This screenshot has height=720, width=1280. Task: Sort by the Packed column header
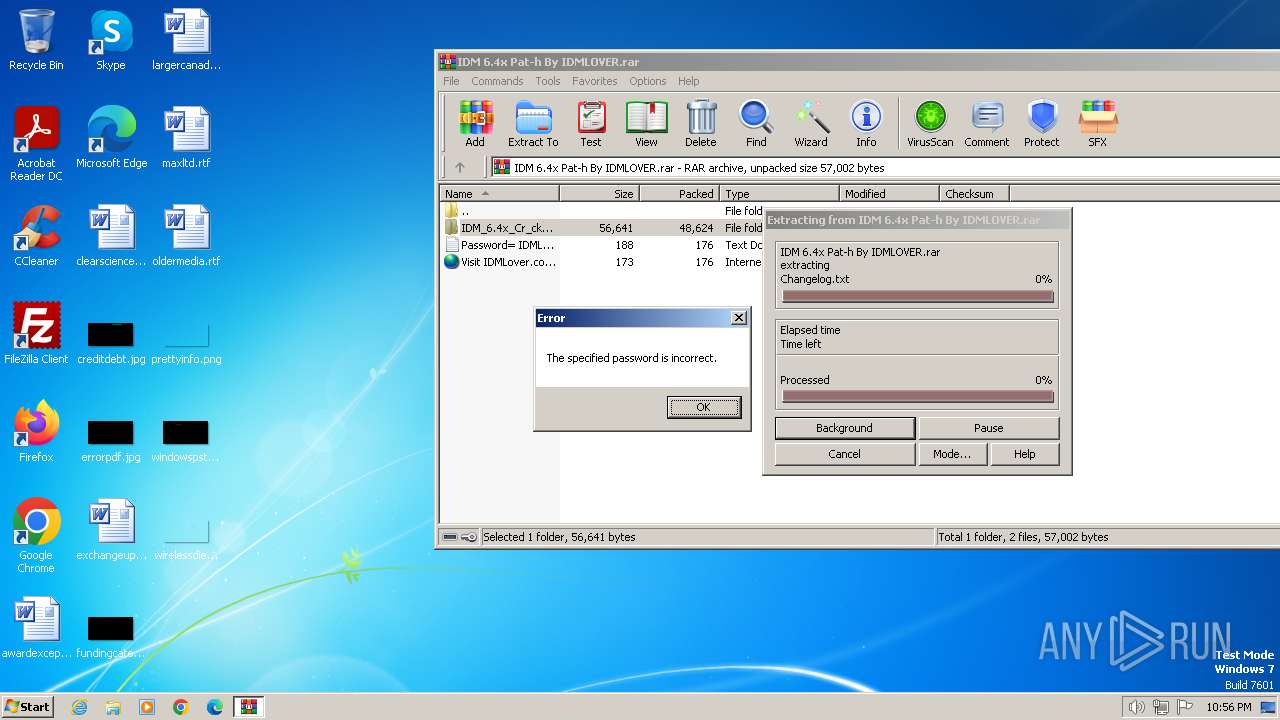pos(680,194)
